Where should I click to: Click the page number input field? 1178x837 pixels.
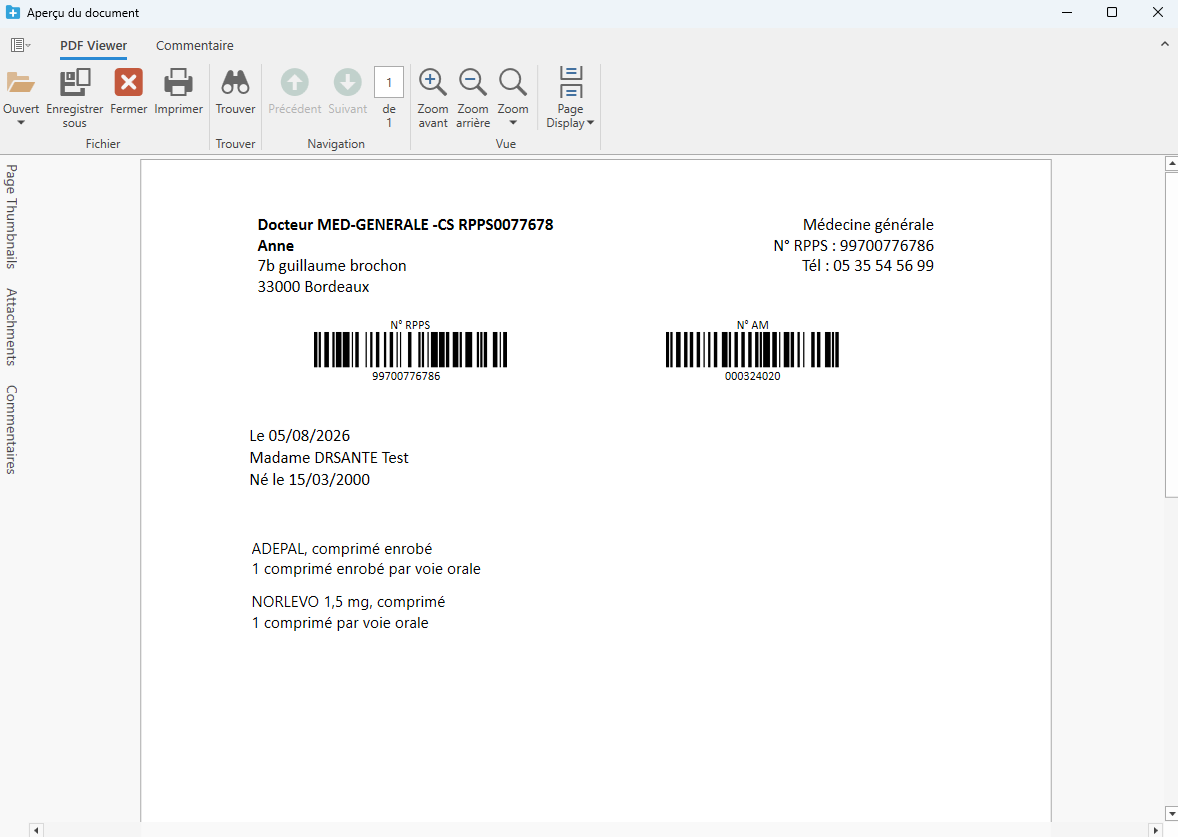388,83
